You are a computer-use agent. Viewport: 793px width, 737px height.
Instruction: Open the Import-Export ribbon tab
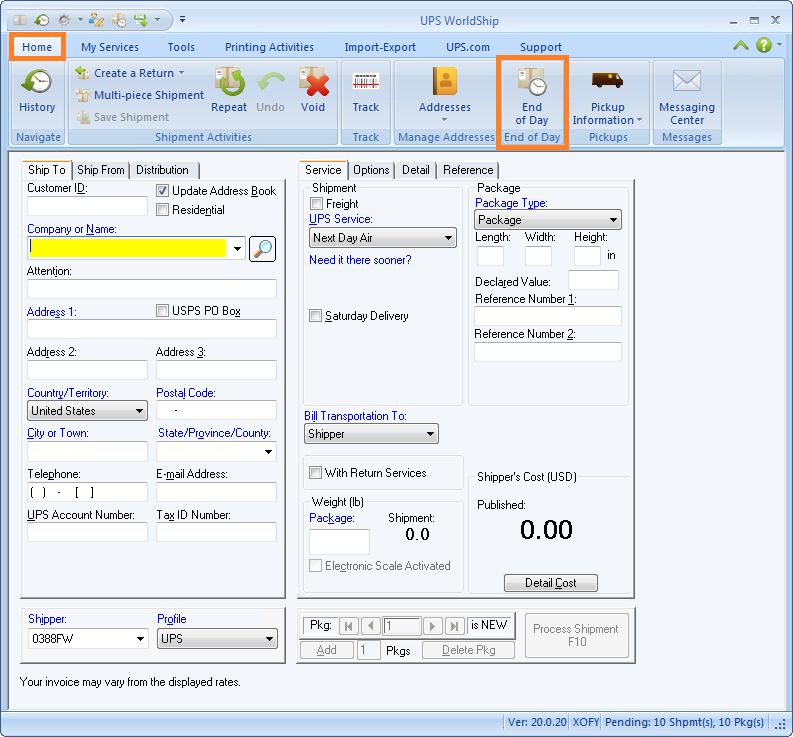click(x=380, y=47)
